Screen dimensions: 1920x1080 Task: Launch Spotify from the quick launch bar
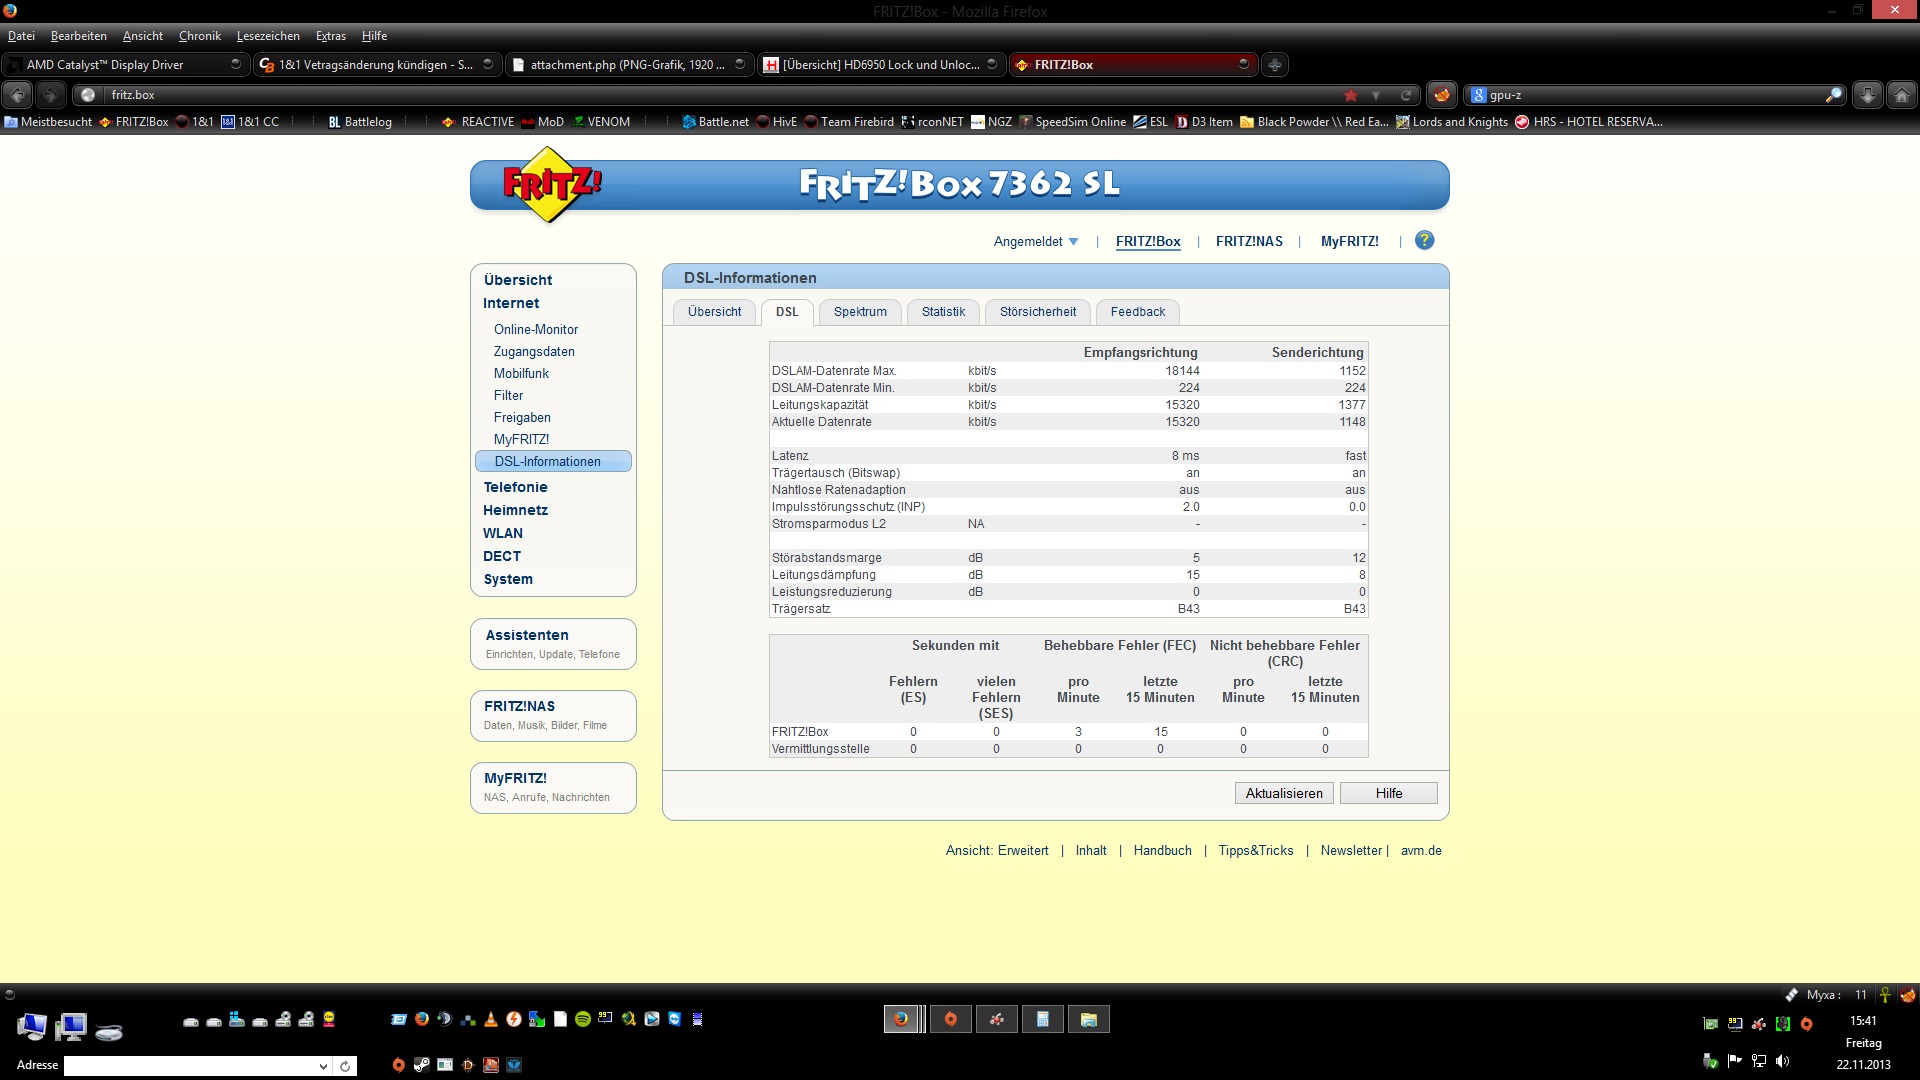tap(583, 1019)
